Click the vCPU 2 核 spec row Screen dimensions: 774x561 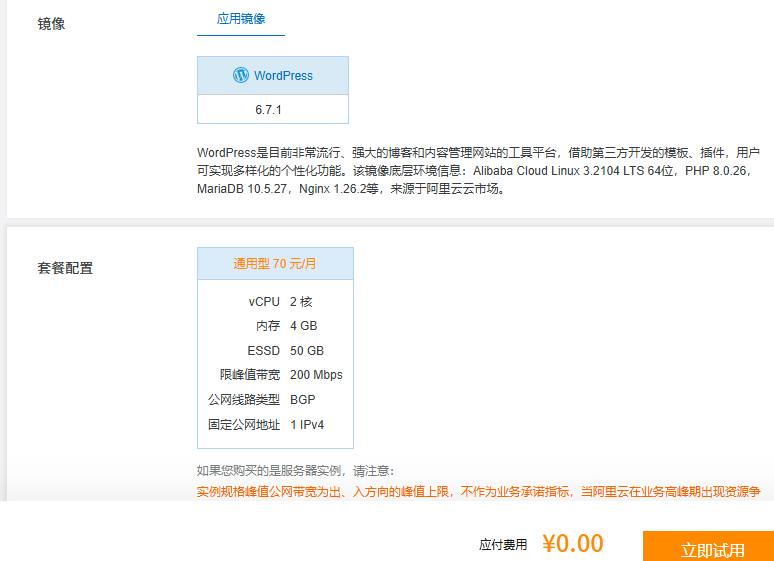click(275, 302)
